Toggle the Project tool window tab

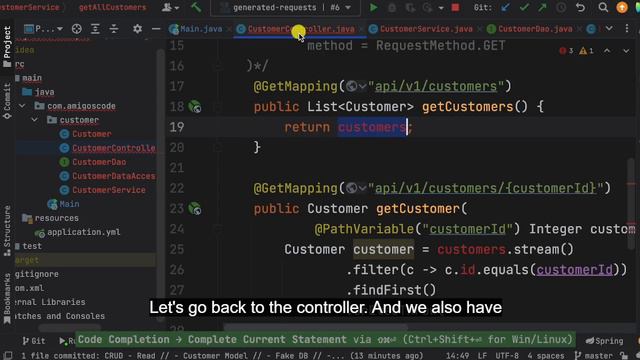point(7,47)
